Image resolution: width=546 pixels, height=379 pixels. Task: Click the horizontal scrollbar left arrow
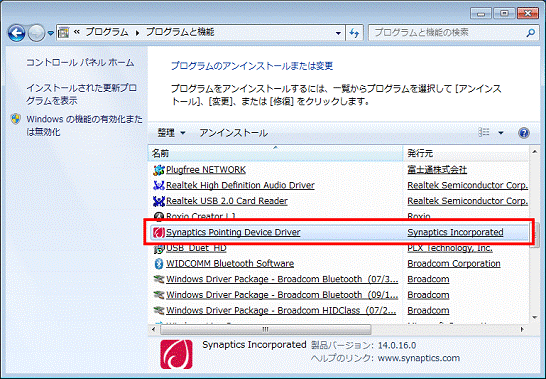coord(154,329)
